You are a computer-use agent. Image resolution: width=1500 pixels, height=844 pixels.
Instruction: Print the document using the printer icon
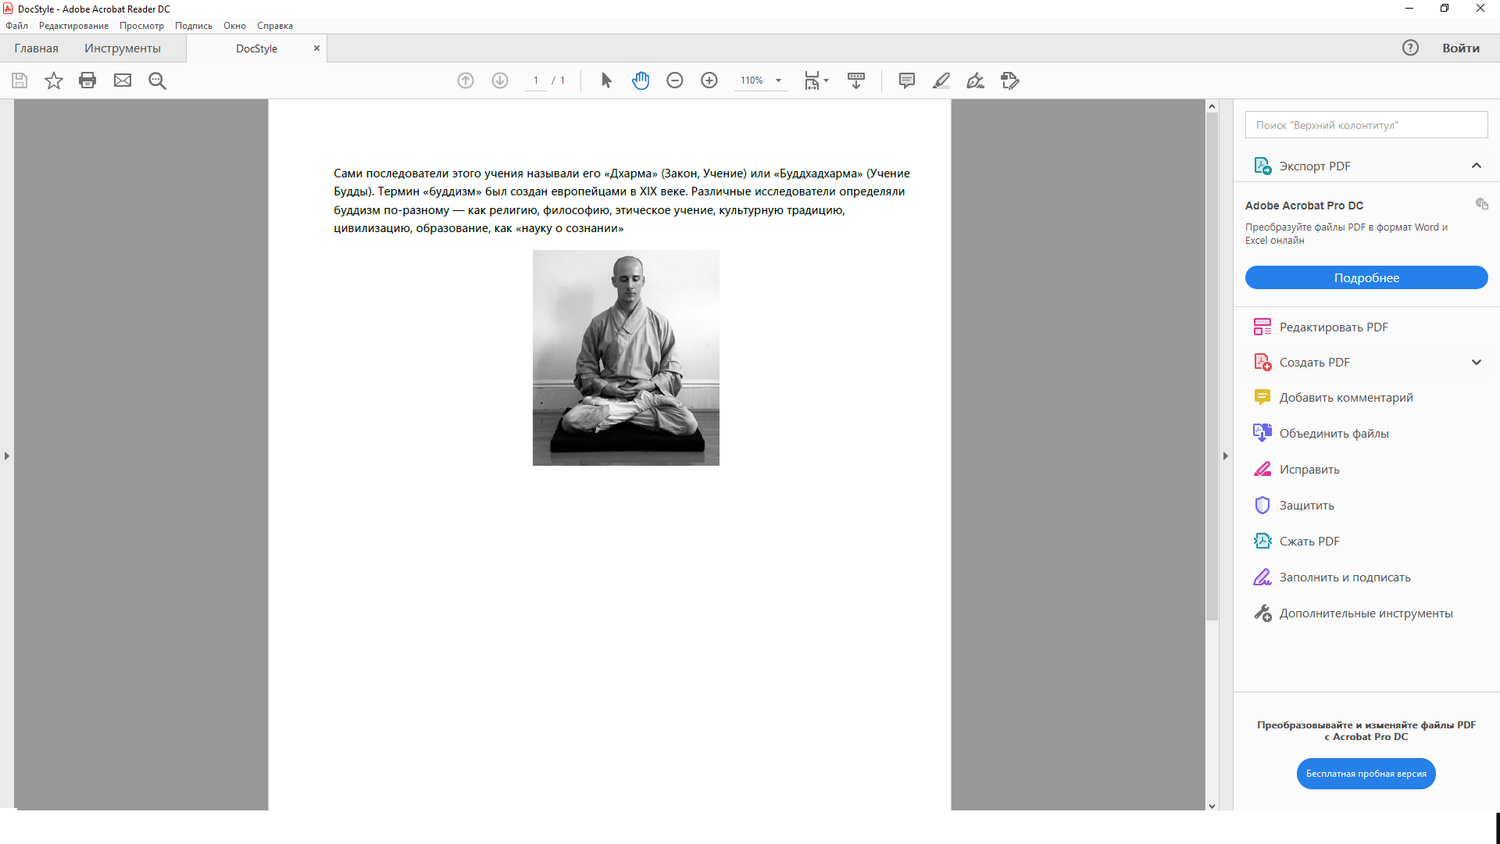click(88, 81)
